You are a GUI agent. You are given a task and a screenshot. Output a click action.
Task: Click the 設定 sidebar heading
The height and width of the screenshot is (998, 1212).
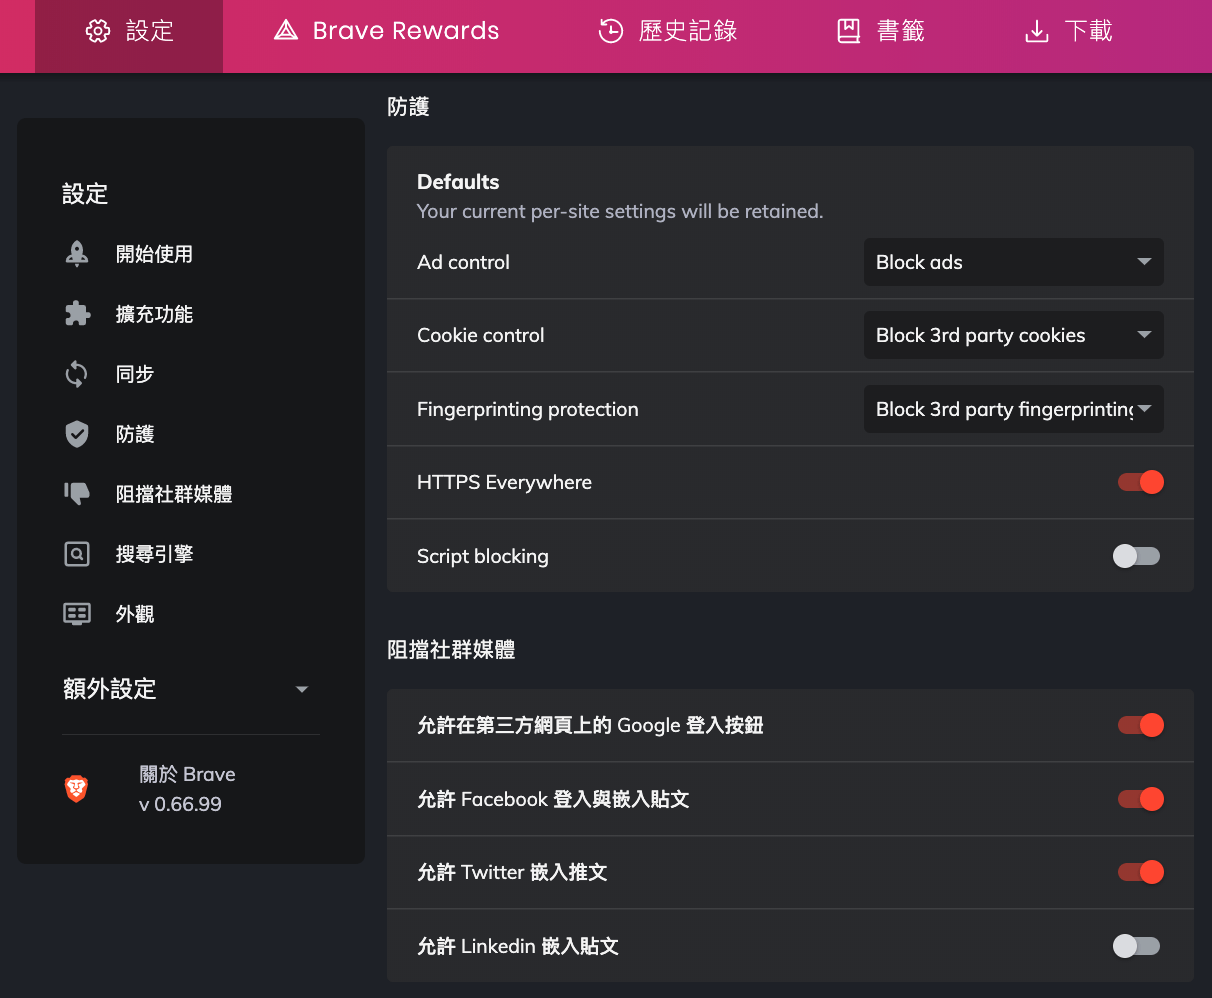click(85, 194)
